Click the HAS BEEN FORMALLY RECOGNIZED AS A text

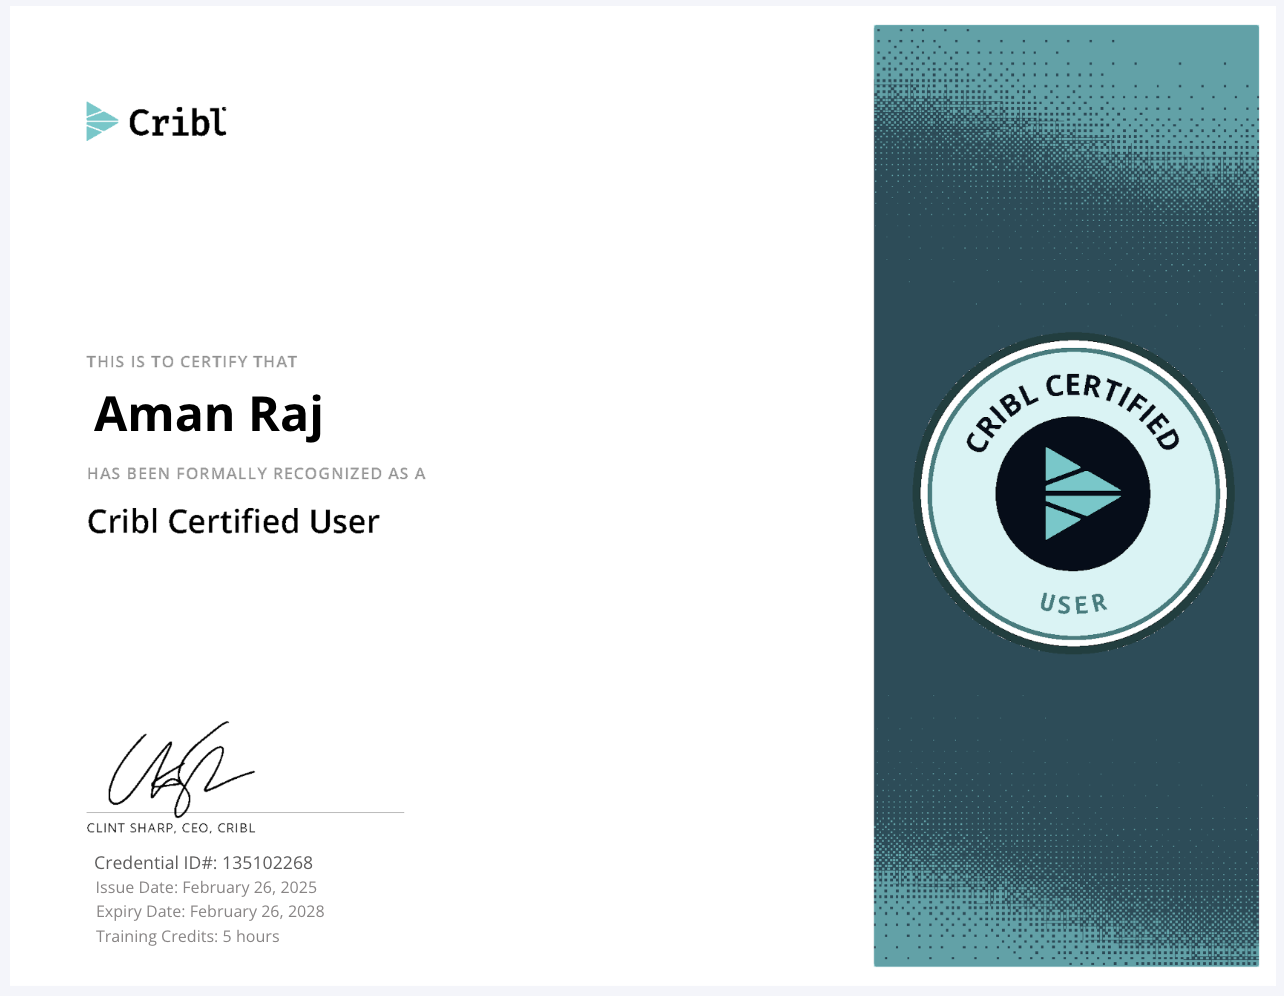pos(256,473)
